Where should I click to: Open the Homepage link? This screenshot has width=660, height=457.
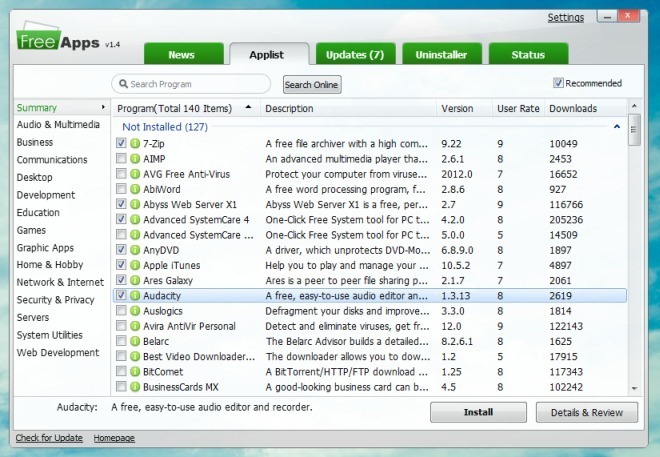click(114, 438)
